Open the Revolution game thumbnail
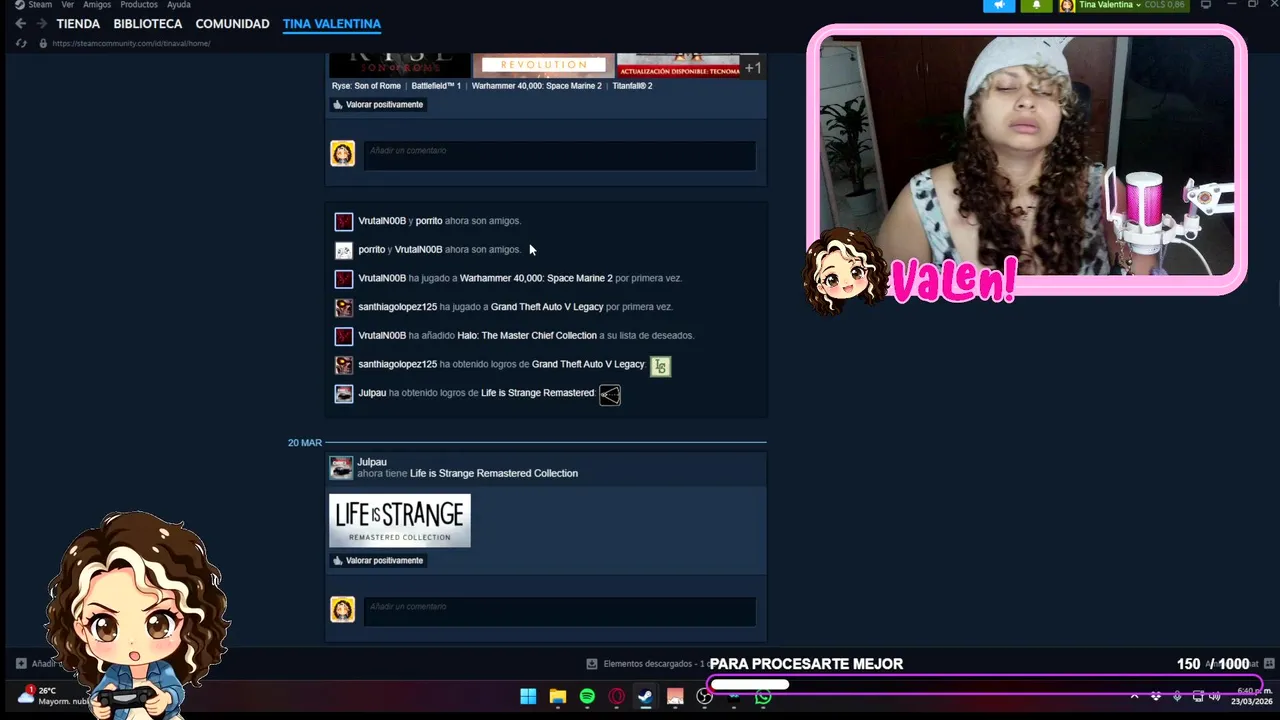This screenshot has width=1280, height=720. (x=543, y=65)
